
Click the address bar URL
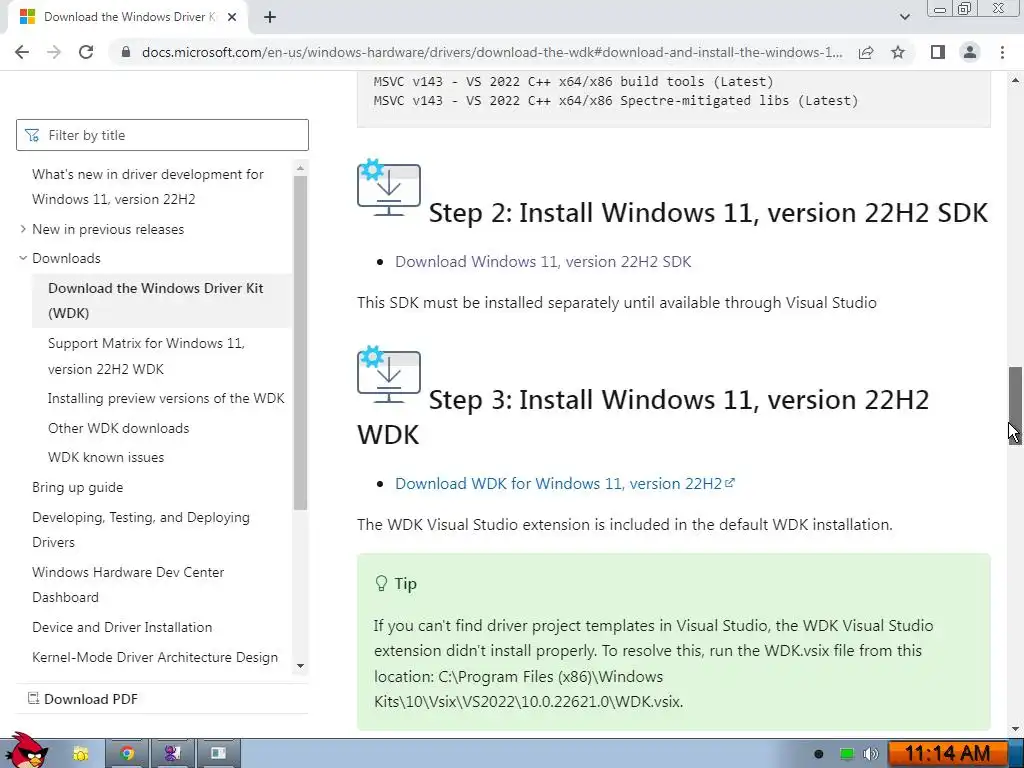tap(492, 52)
